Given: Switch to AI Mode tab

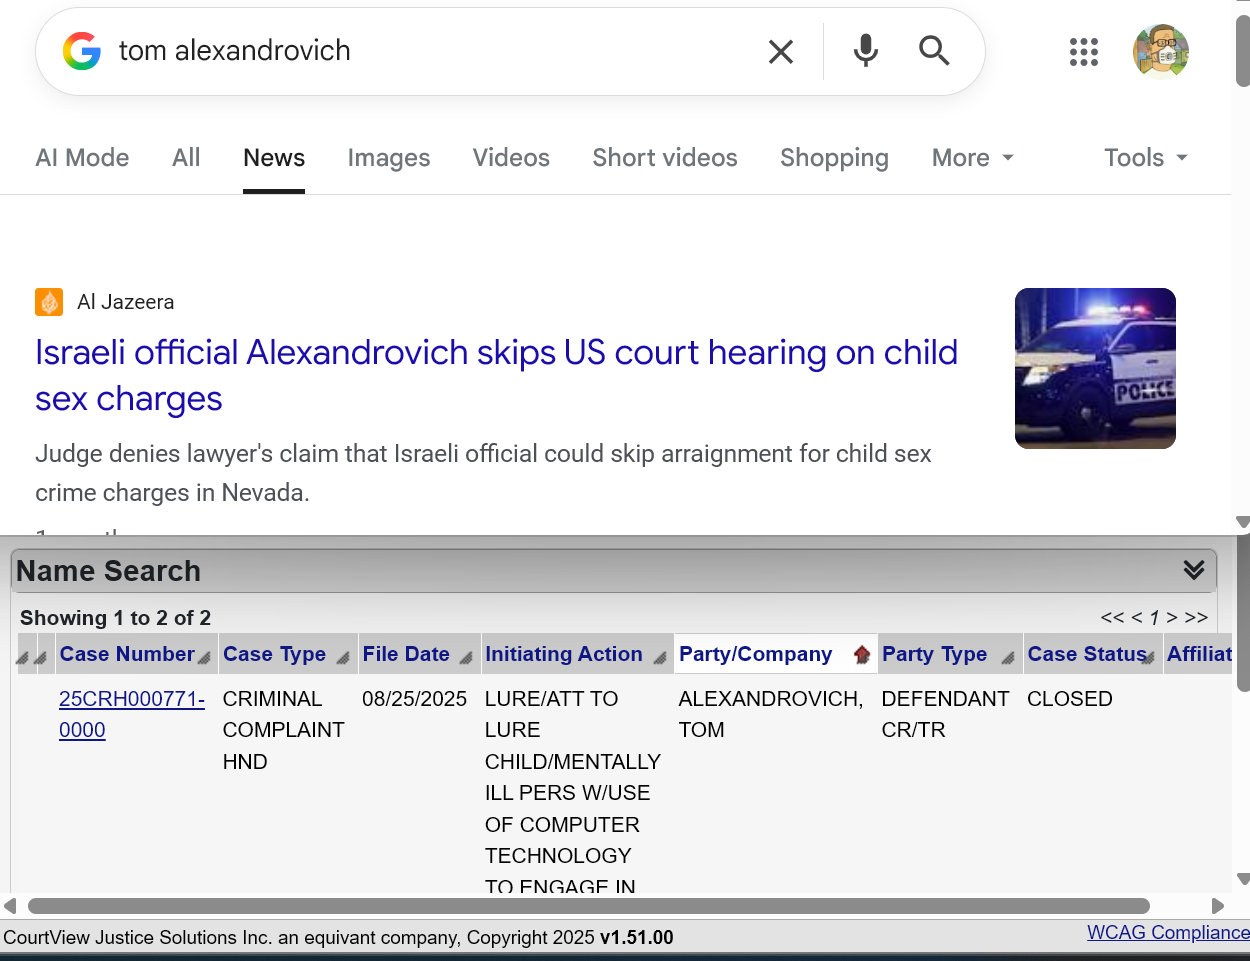Looking at the screenshot, I should pyautogui.click(x=82, y=158).
